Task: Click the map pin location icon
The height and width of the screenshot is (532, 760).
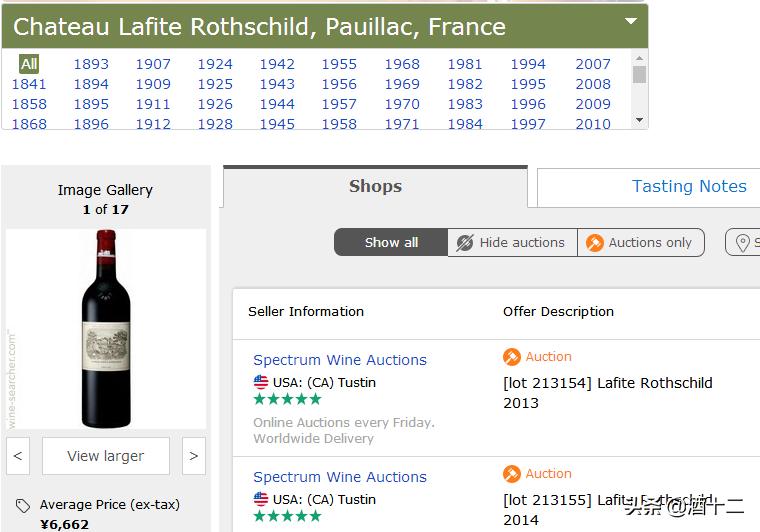Action: point(742,243)
